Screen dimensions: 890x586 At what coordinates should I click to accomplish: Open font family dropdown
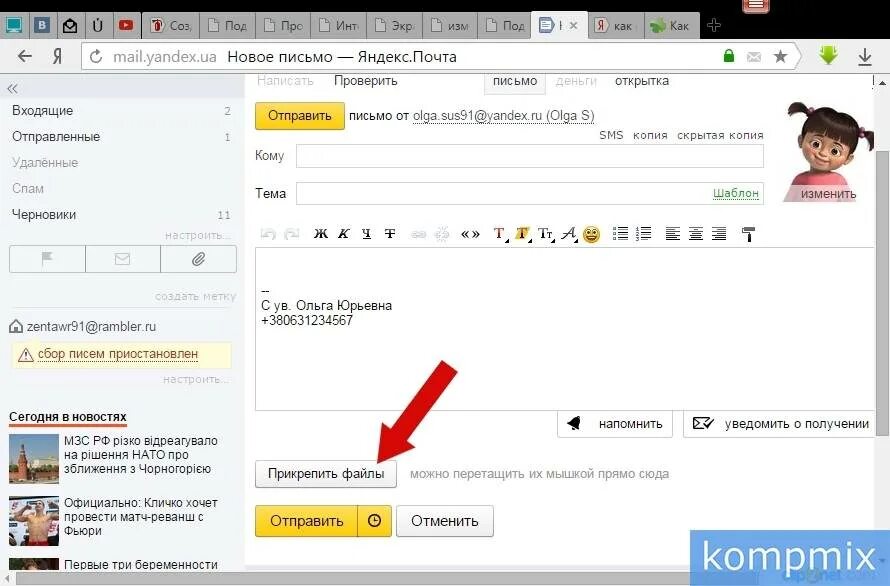tap(569, 233)
